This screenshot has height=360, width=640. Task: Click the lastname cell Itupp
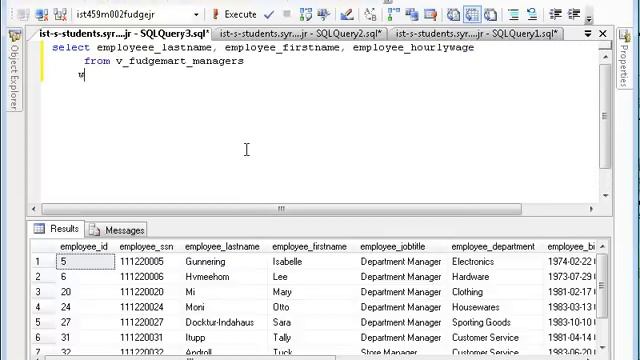224,338
